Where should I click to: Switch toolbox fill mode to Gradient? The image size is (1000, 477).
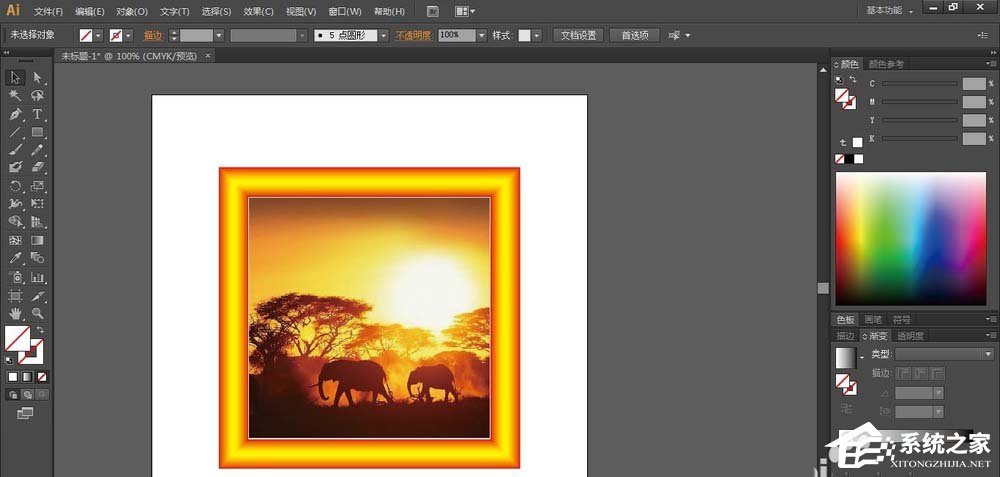point(27,377)
